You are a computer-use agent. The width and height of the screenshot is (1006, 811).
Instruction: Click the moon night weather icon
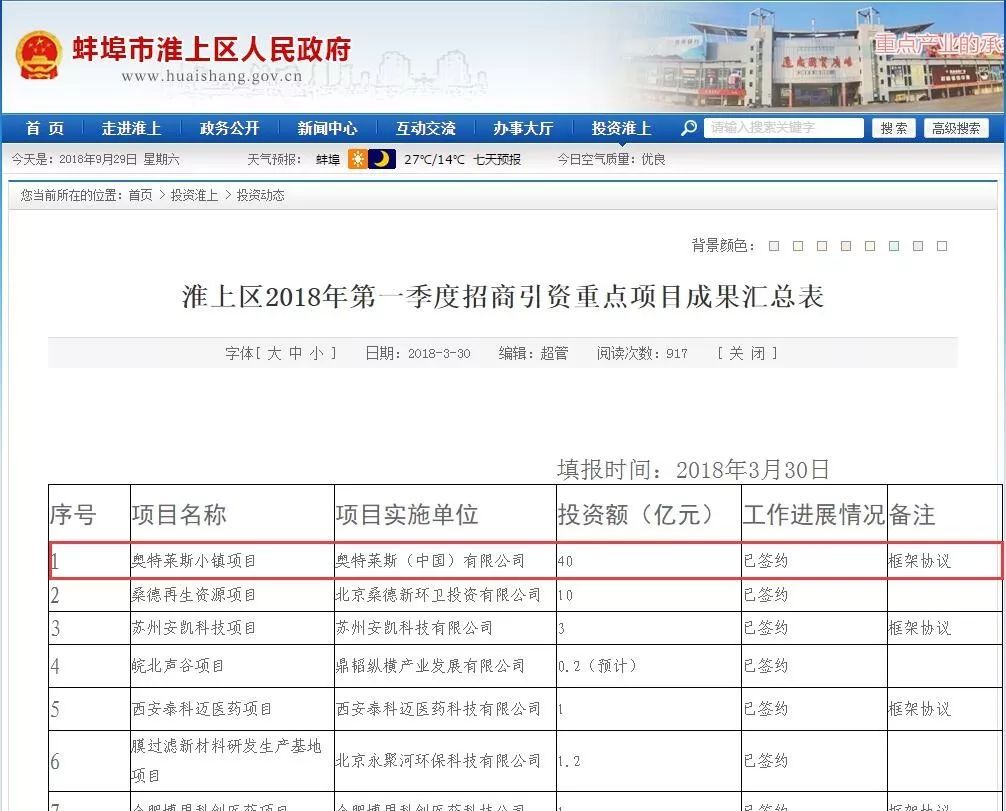click(381, 159)
